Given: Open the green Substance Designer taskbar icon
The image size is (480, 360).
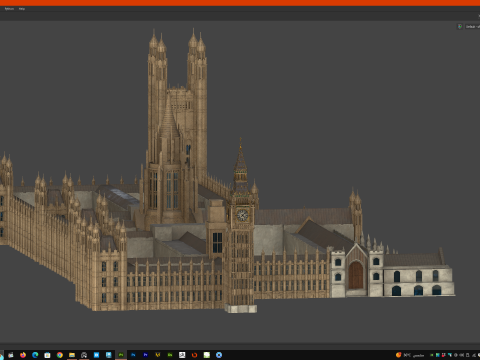Looking at the screenshot, I should (170, 355).
